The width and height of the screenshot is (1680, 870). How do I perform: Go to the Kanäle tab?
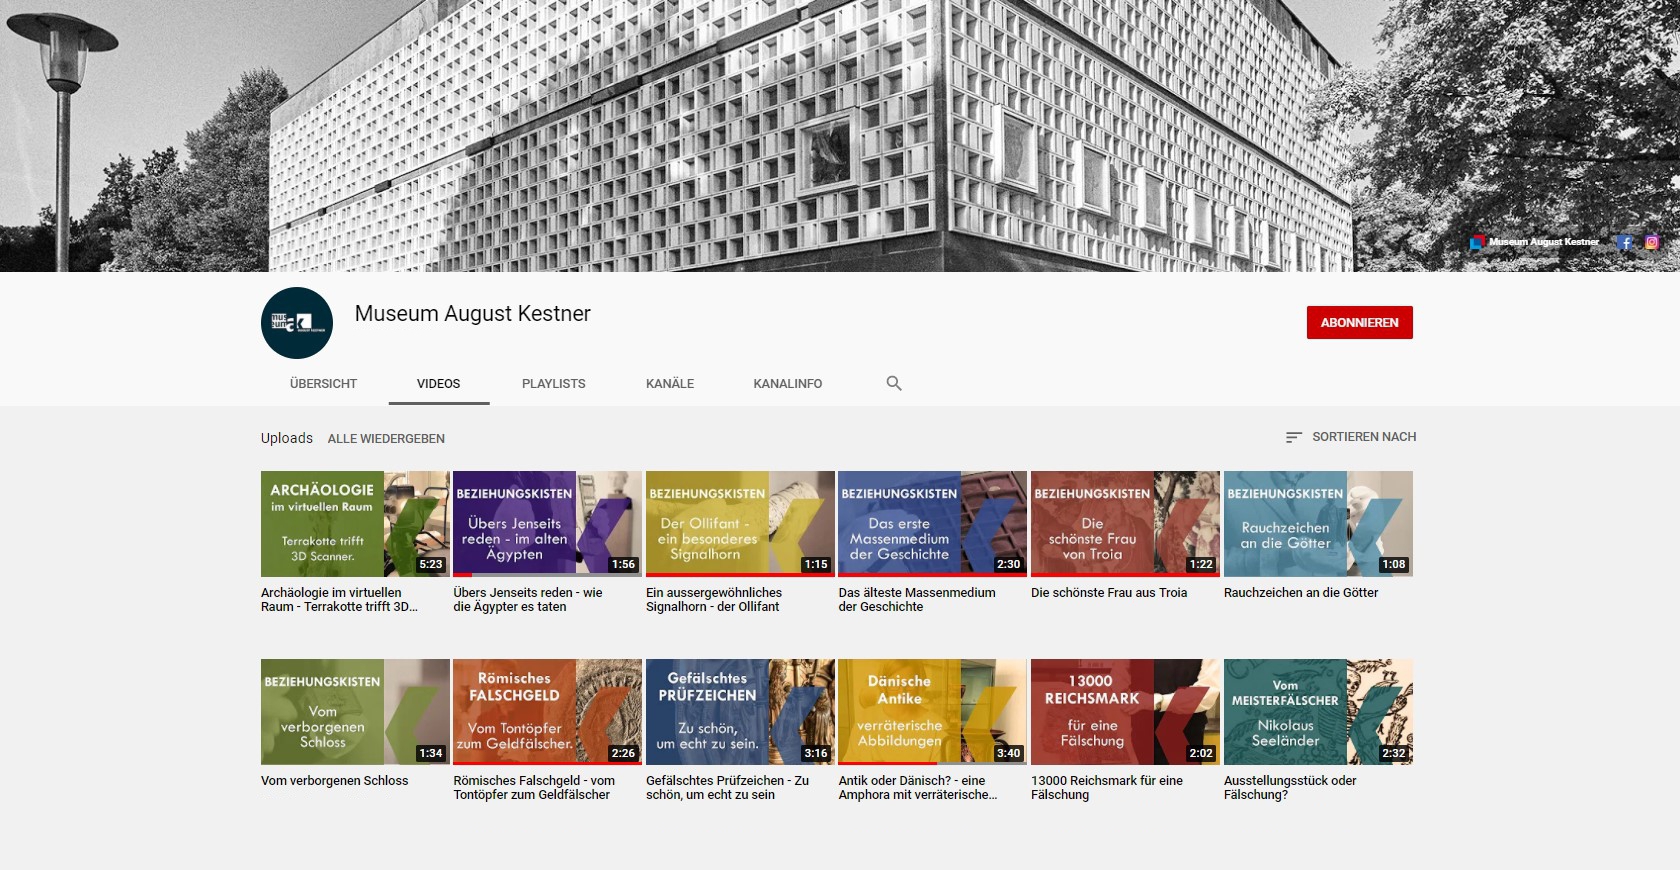coord(670,384)
